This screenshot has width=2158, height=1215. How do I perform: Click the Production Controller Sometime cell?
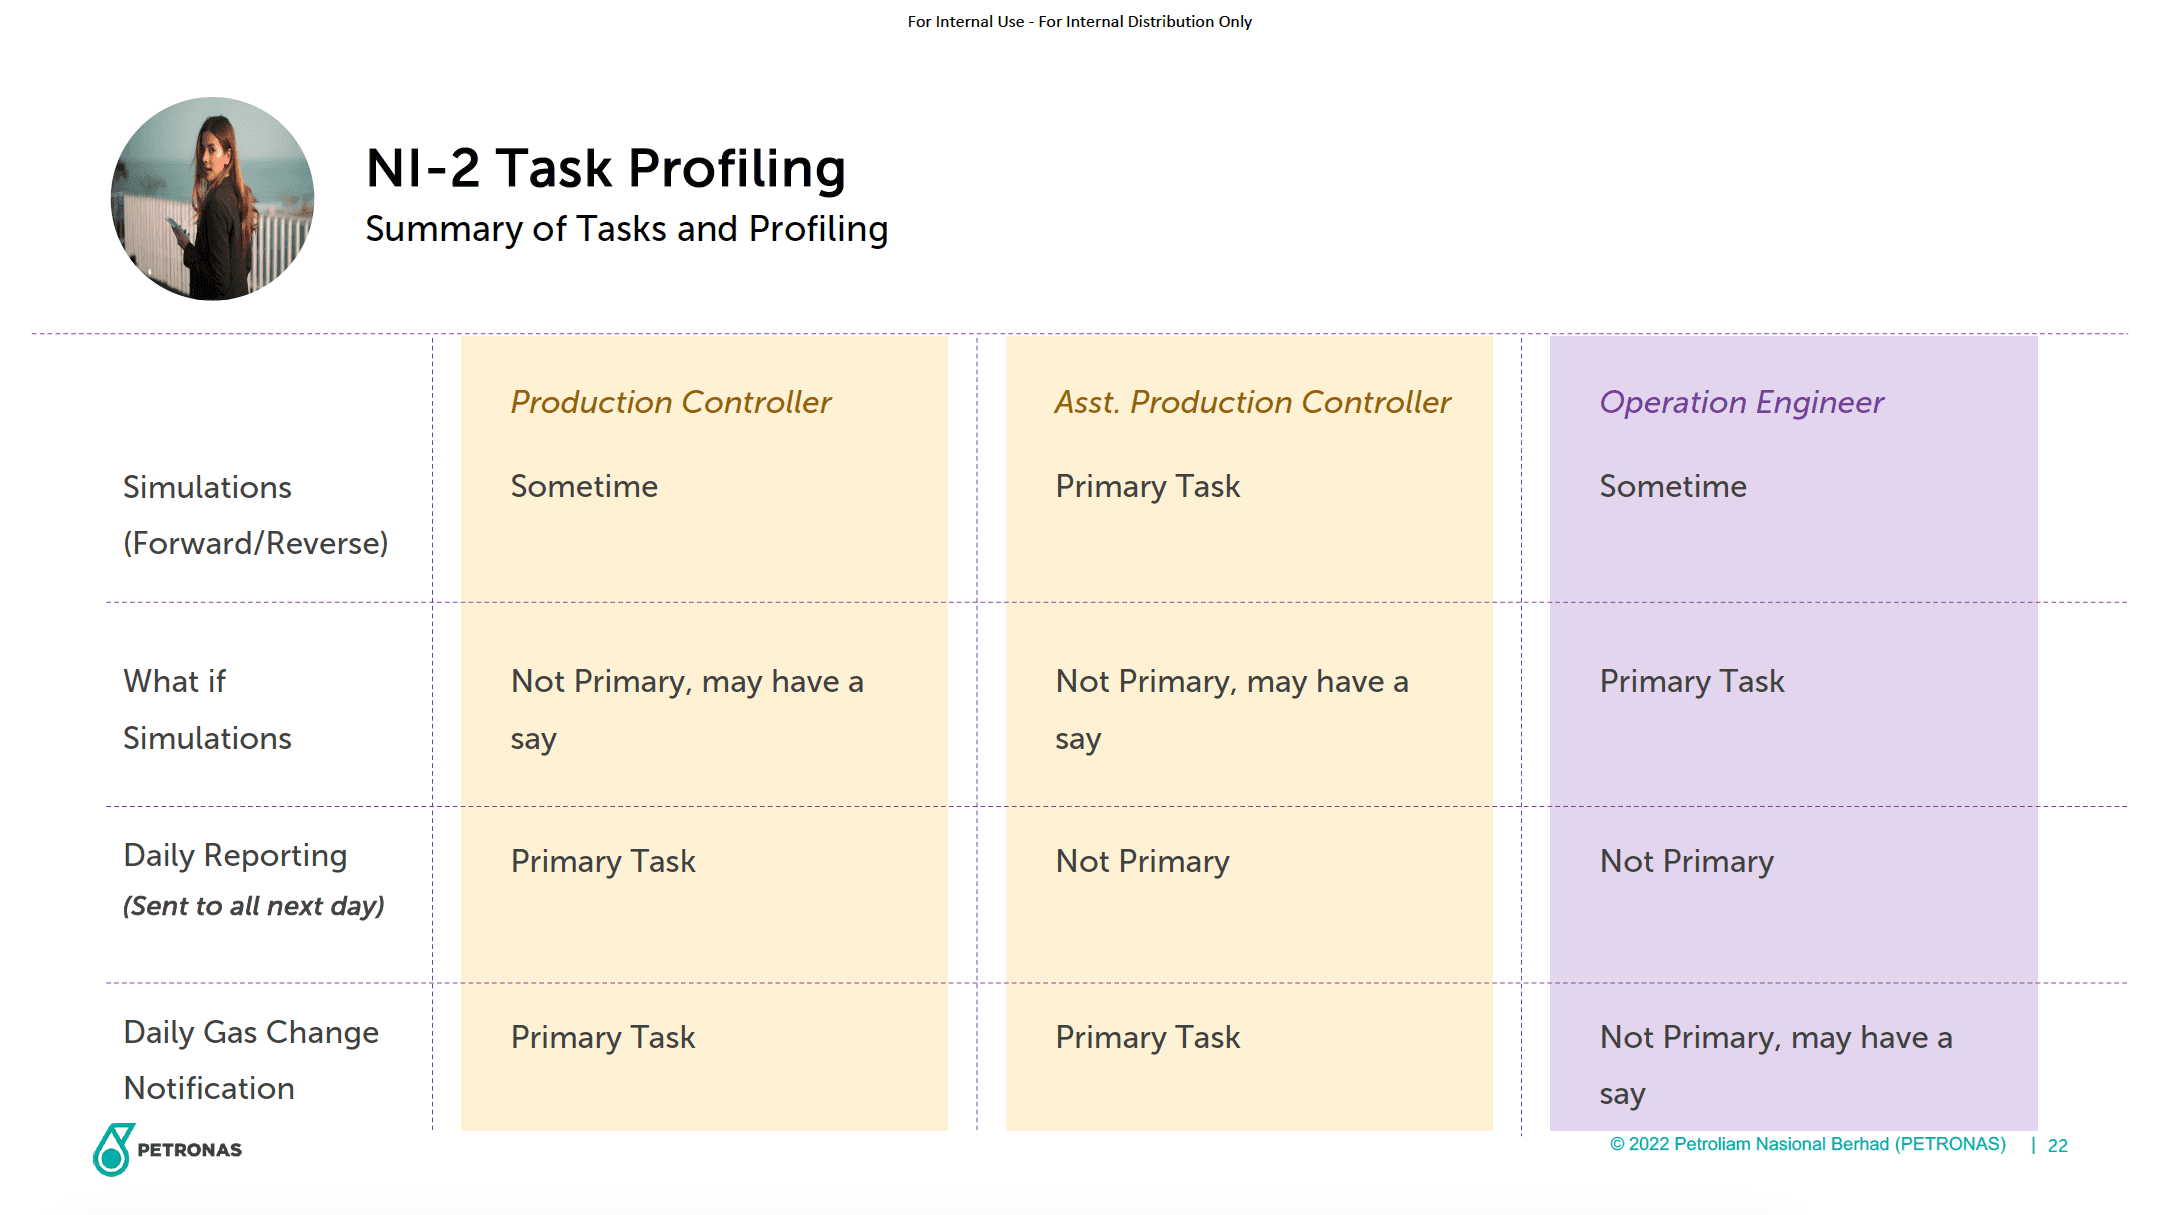584,486
